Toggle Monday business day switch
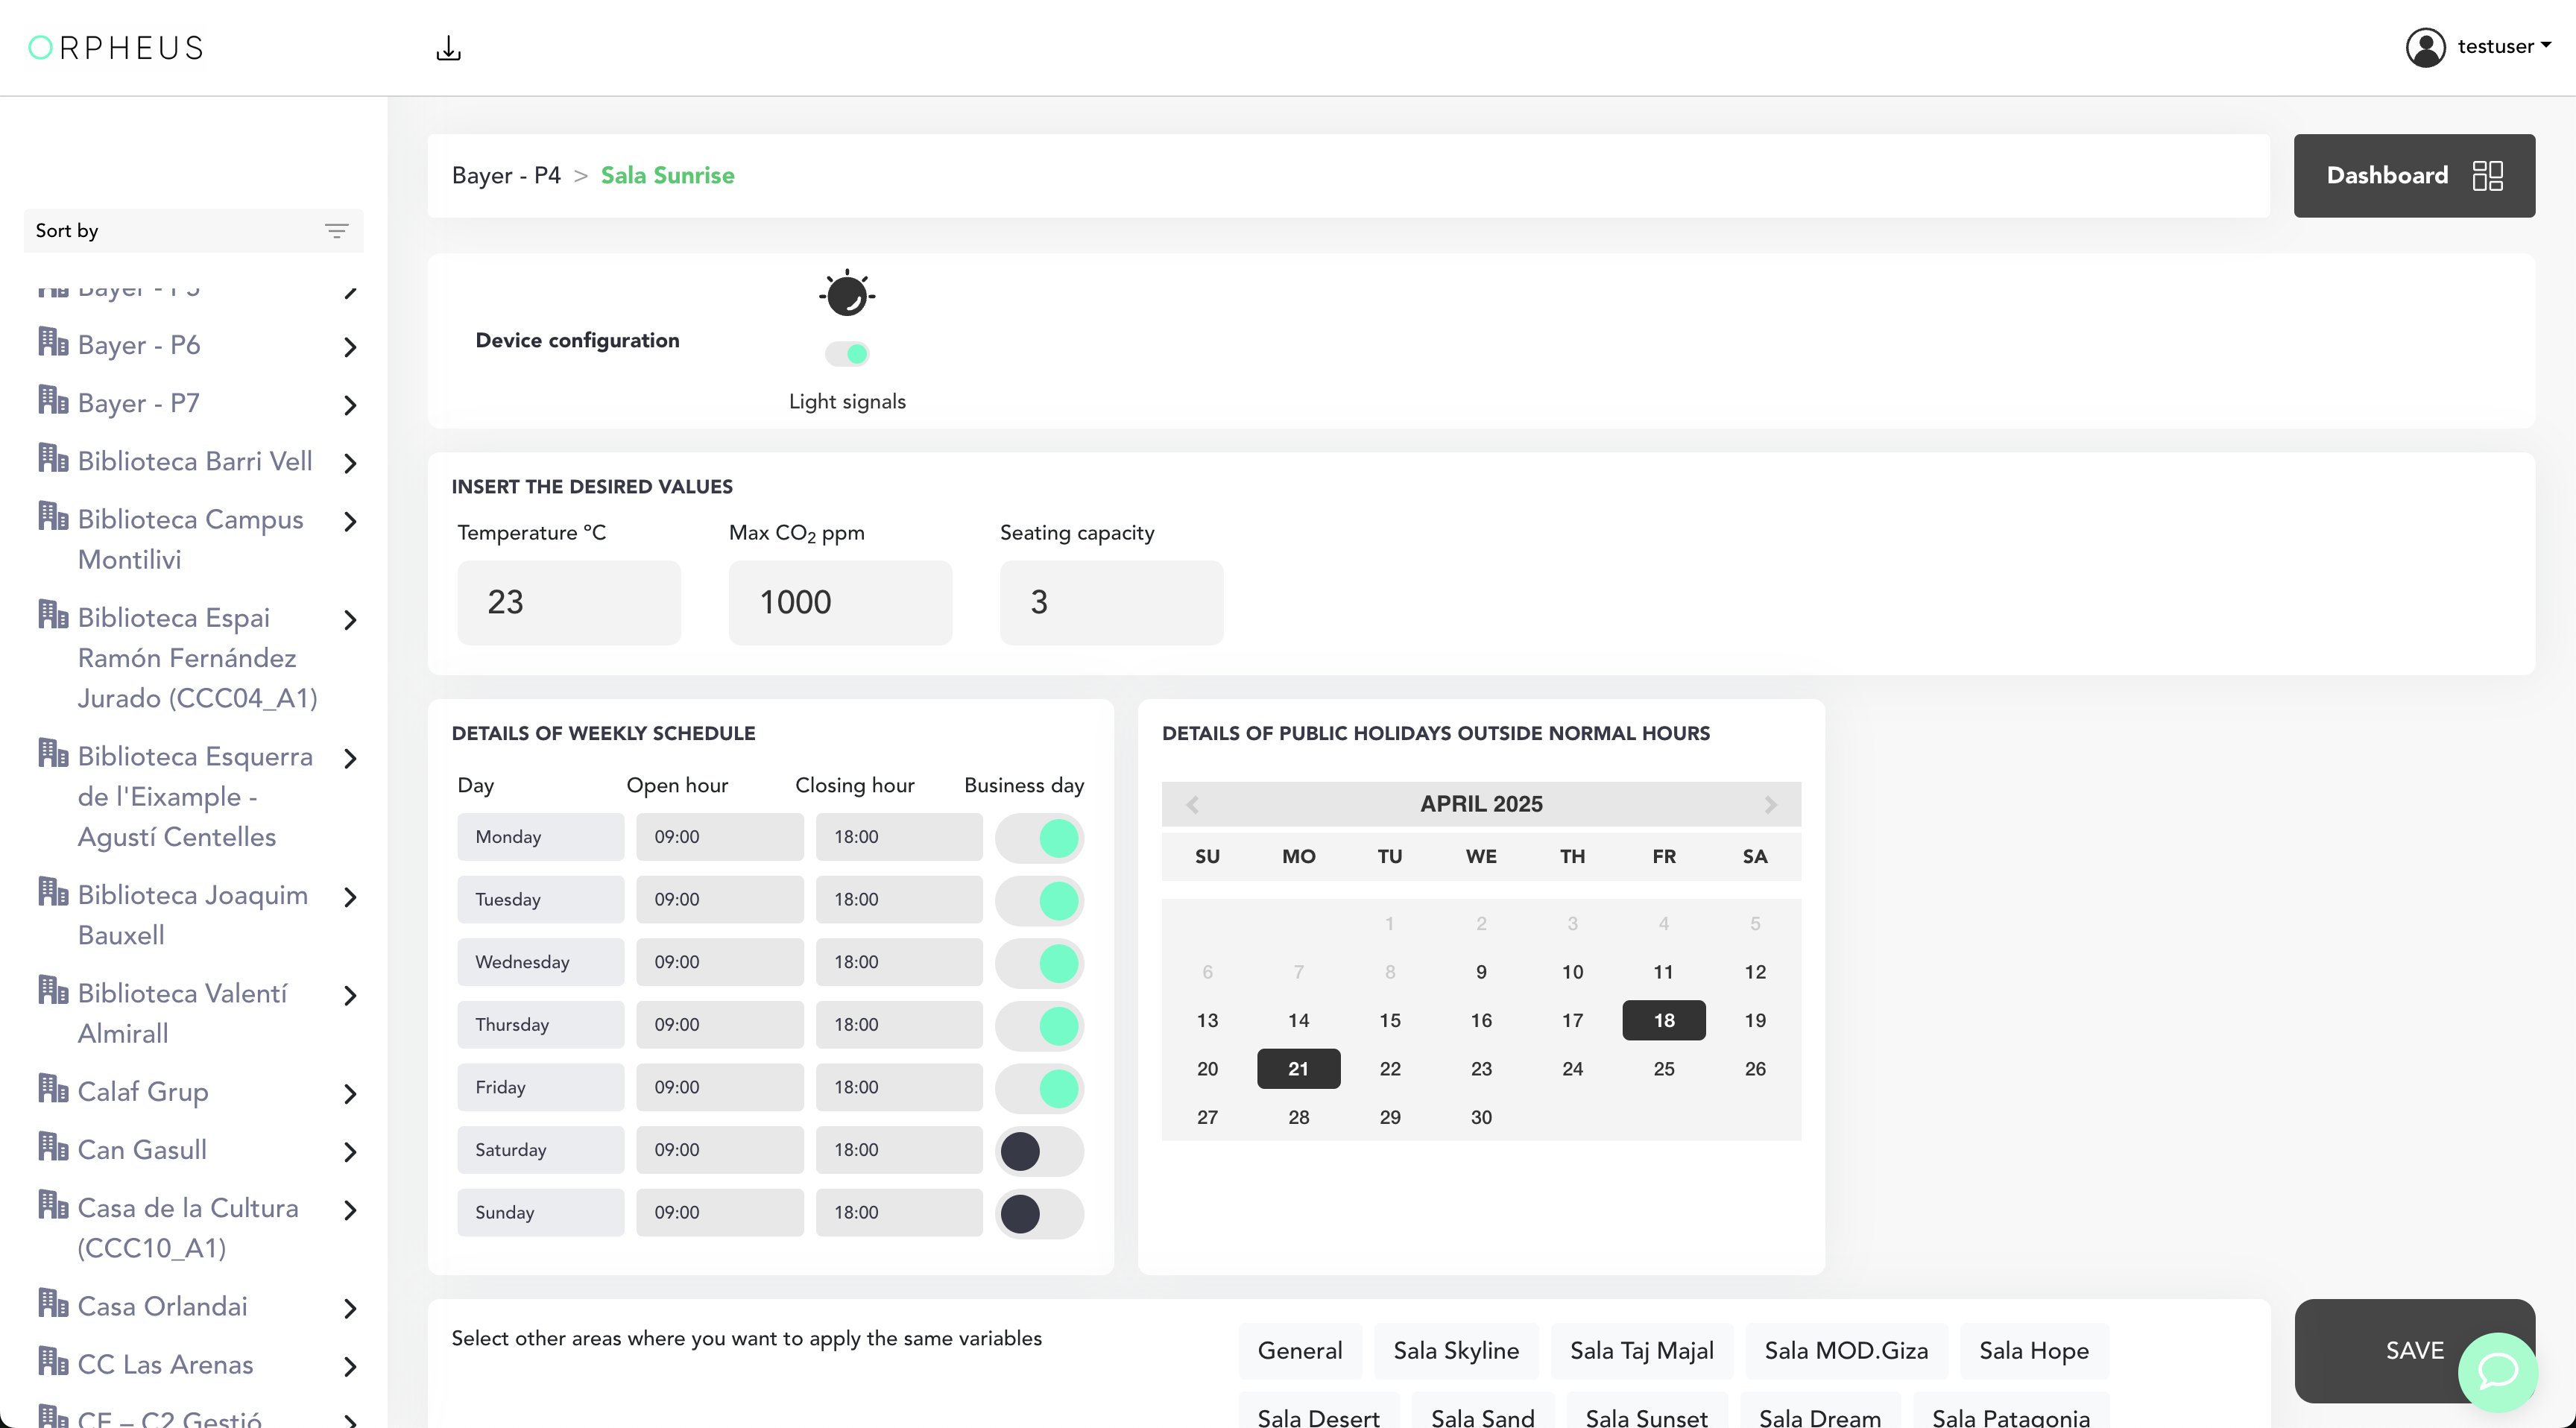The height and width of the screenshot is (1428, 2576). pos(1040,838)
